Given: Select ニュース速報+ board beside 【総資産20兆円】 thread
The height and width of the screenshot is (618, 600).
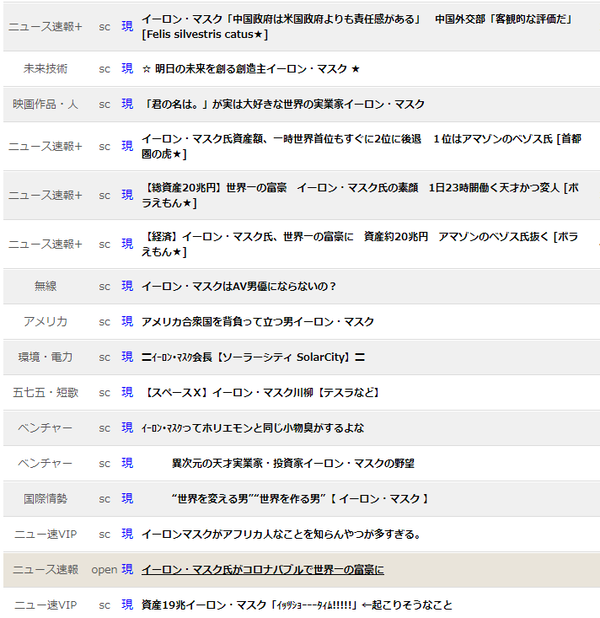Looking at the screenshot, I should tap(45, 195).
